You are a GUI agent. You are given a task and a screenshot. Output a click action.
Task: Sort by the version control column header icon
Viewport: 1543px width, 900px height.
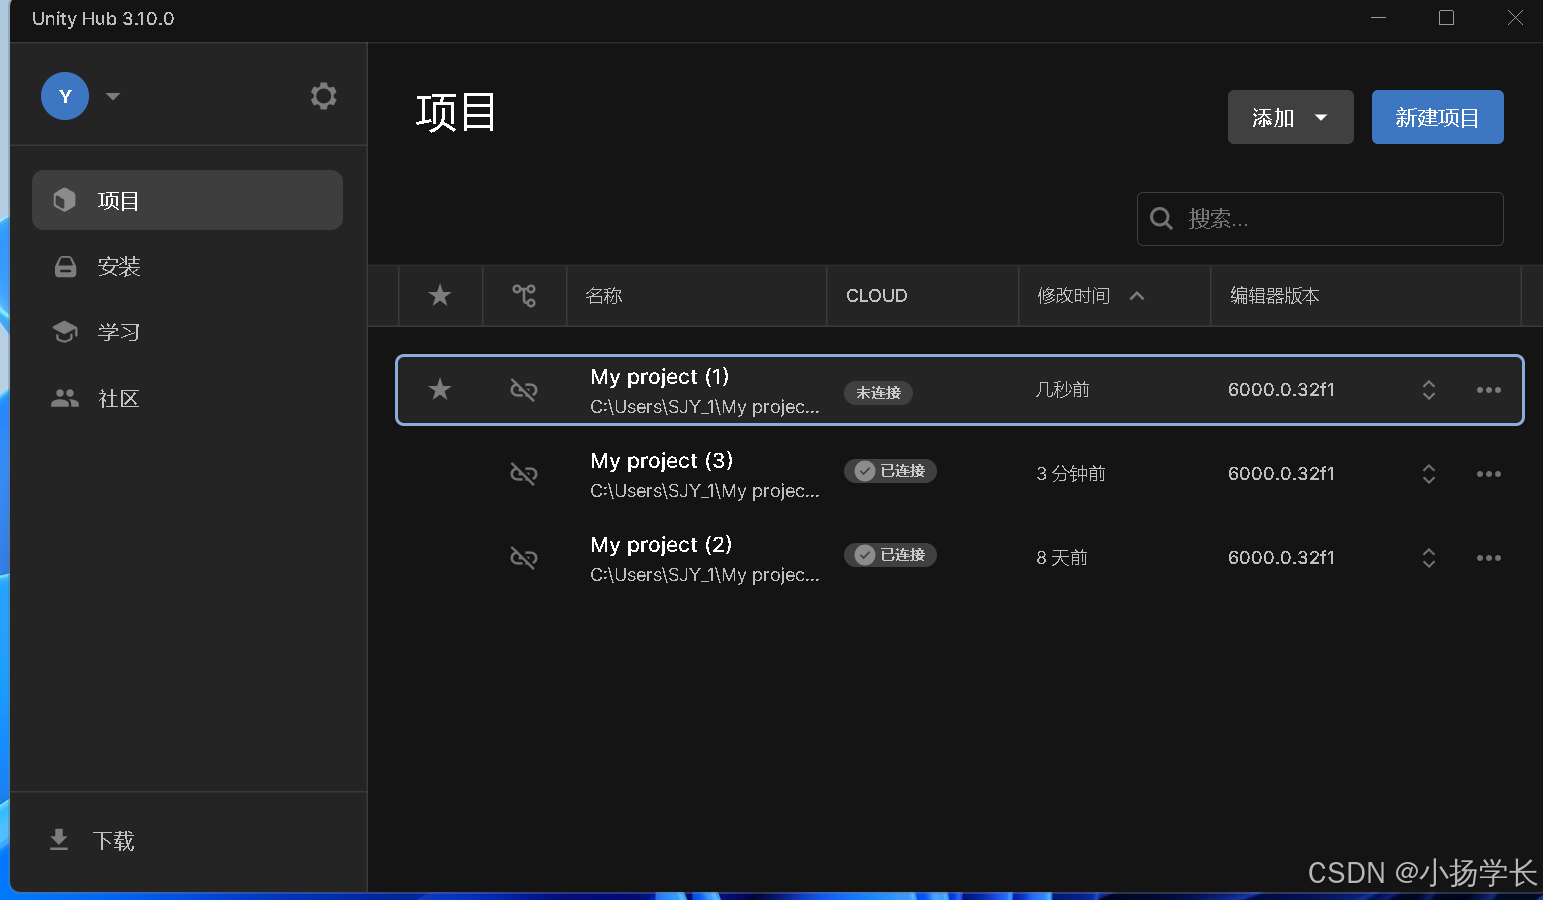click(x=524, y=295)
